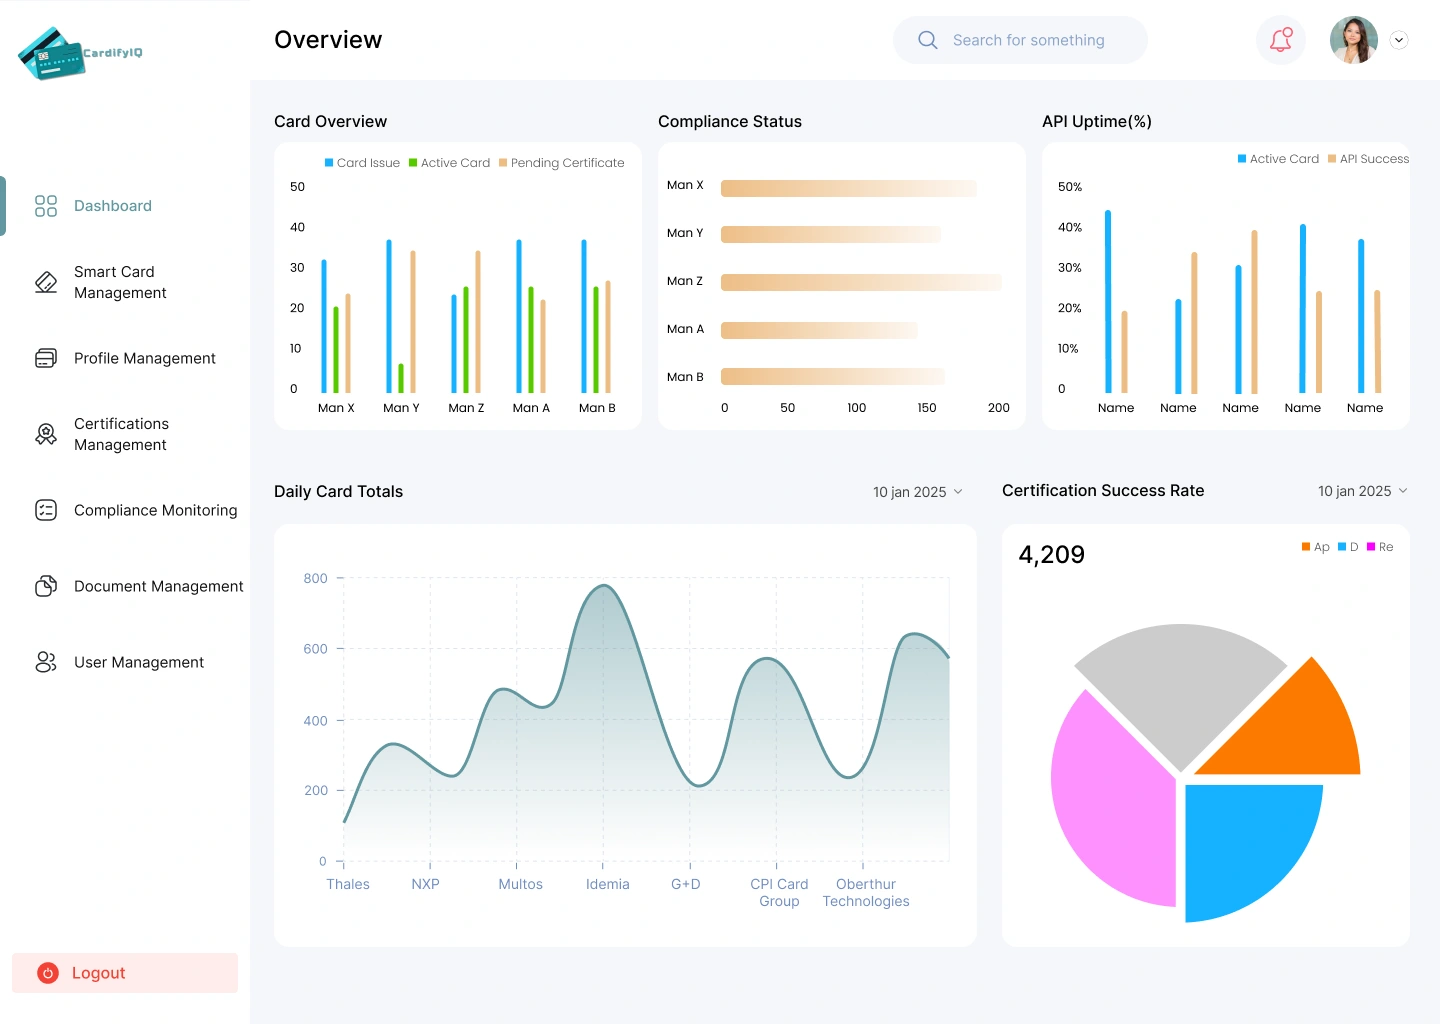Viewport: 1440px width, 1024px height.
Task: Click the CPI Card Group axis label
Action: point(779,893)
